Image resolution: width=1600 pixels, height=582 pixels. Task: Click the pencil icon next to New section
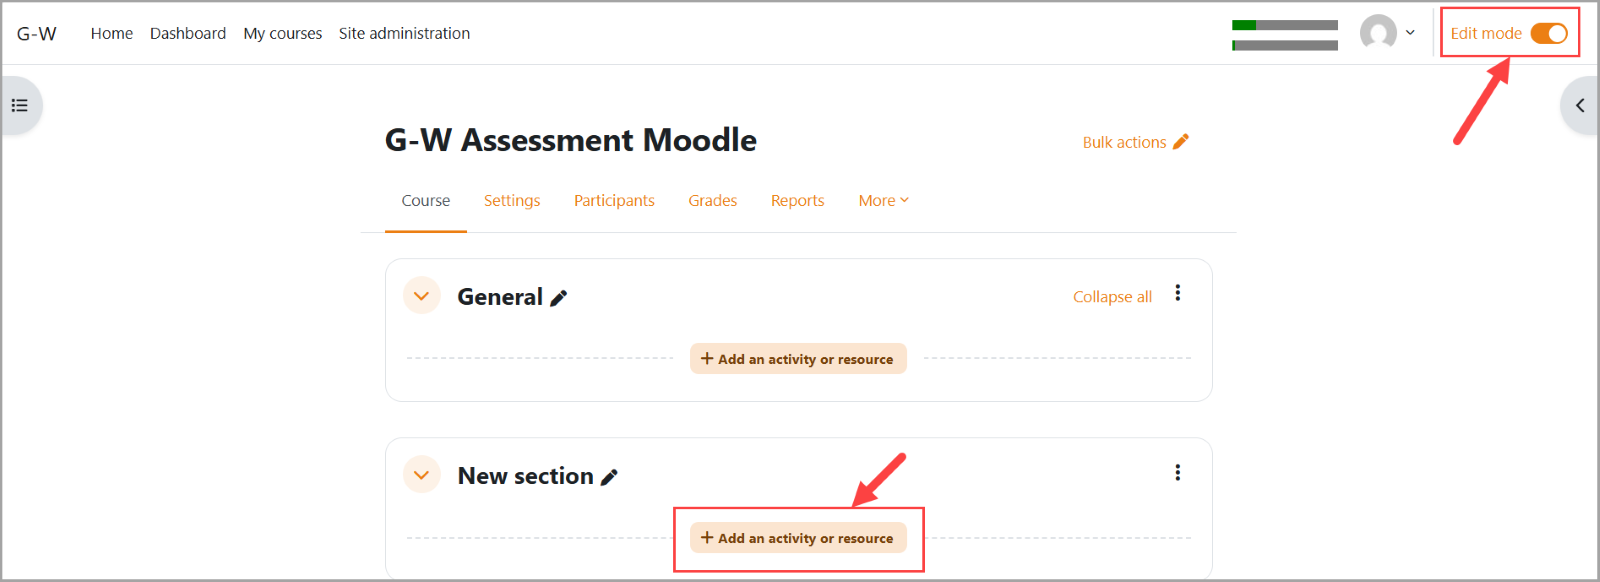609,477
